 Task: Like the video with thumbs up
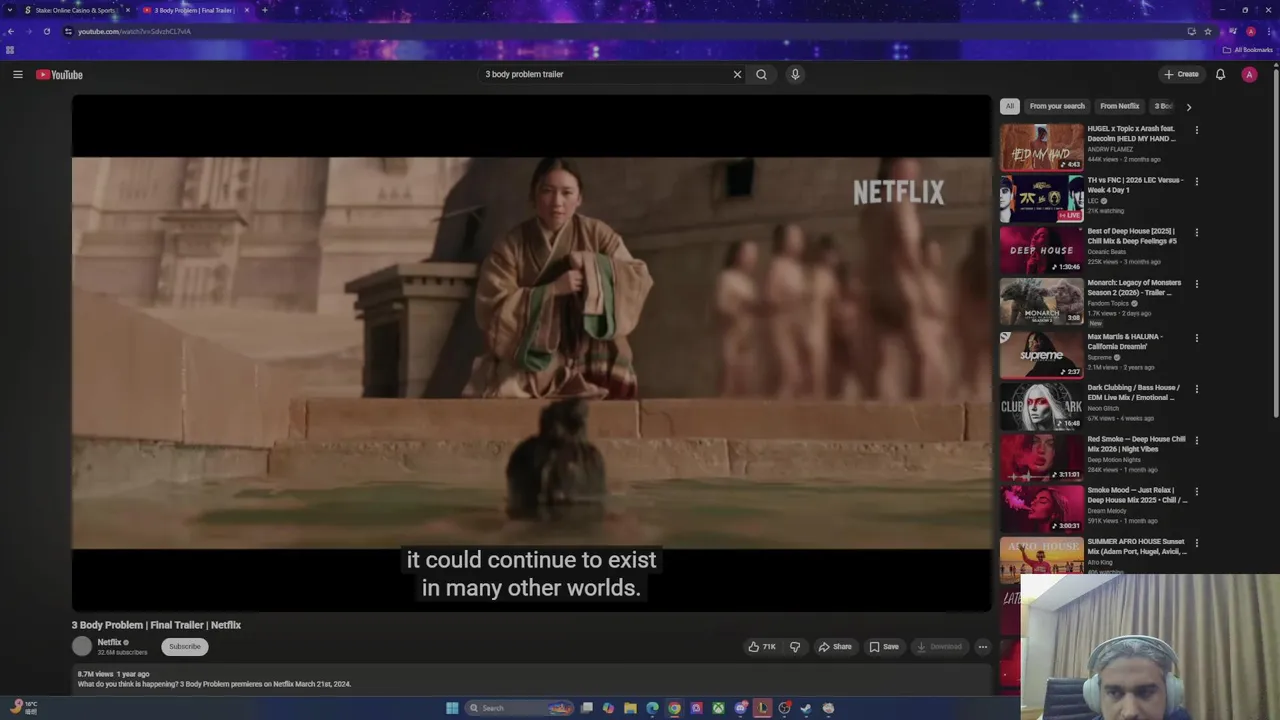point(762,646)
